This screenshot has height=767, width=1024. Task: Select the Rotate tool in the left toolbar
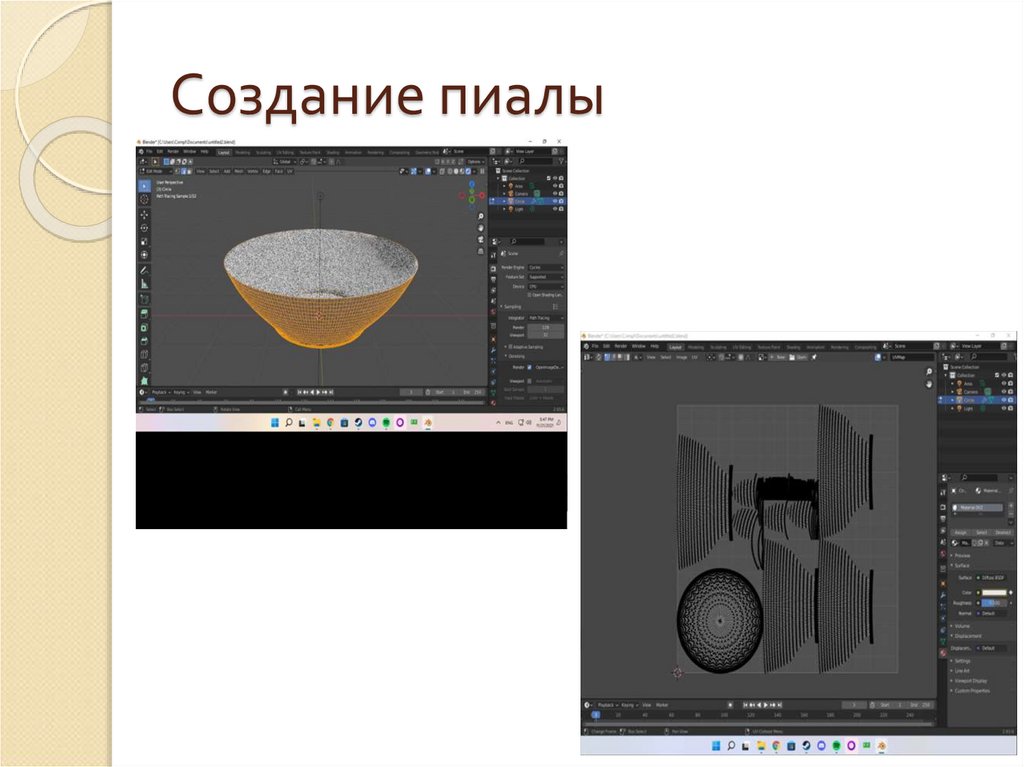pos(145,229)
